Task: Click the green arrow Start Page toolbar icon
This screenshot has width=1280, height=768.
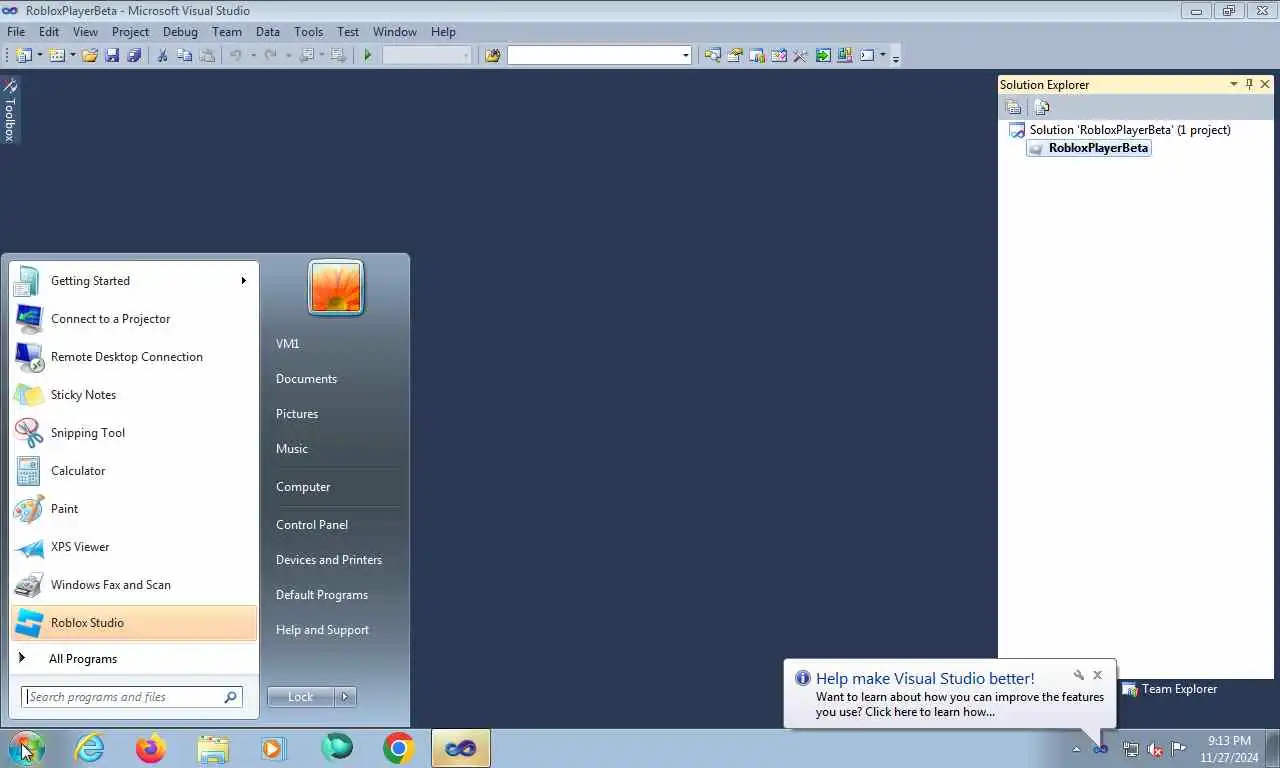Action: click(x=822, y=56)
